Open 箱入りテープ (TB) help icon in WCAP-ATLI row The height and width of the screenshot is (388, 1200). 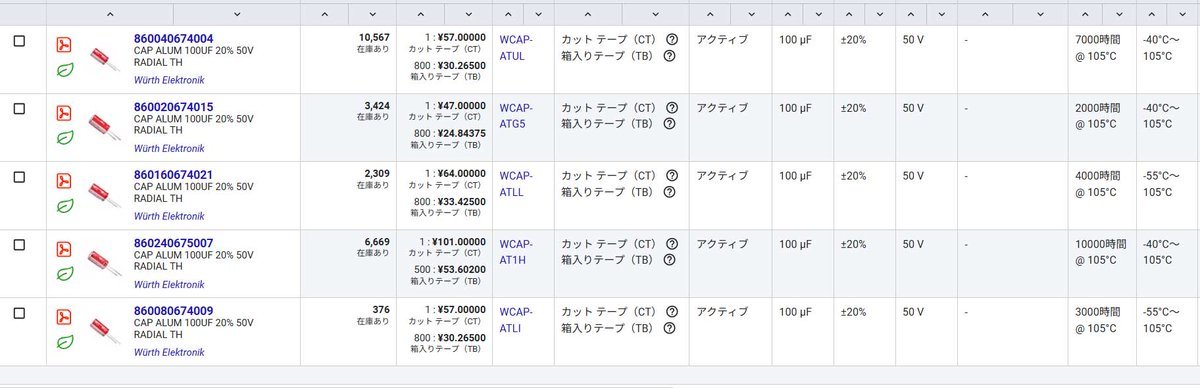(x=671, y=328)
